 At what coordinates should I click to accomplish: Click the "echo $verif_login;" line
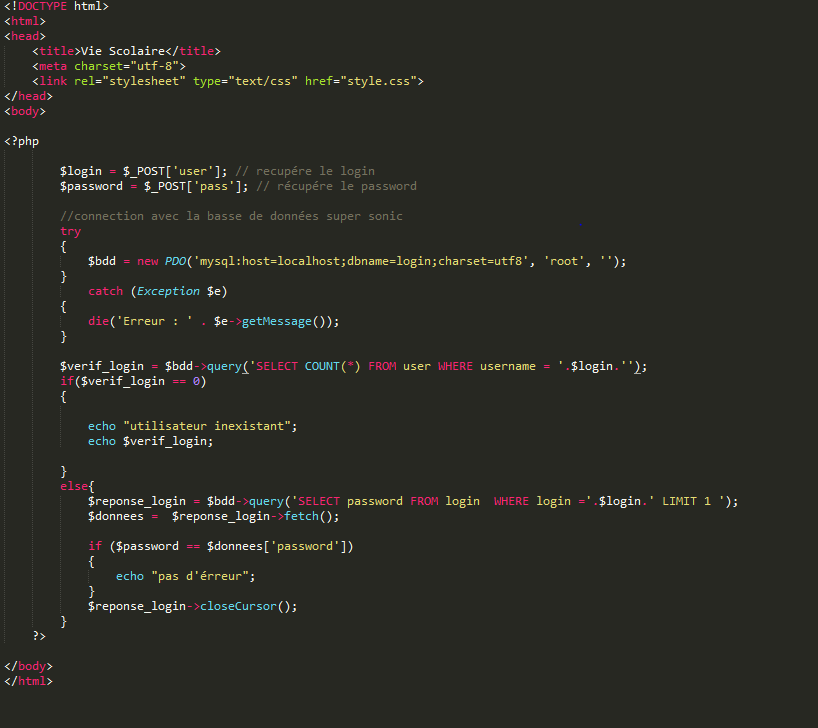pyautogui.click(x=150, y=441)
